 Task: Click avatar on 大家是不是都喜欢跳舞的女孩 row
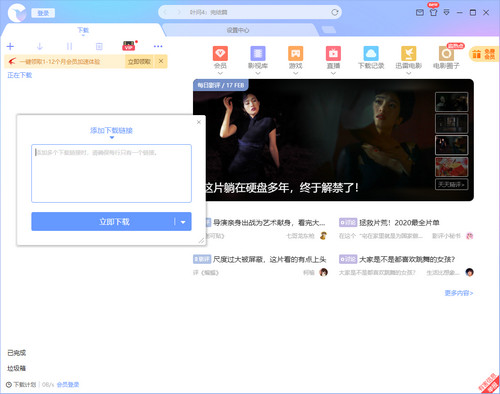[x=470, y=272]
